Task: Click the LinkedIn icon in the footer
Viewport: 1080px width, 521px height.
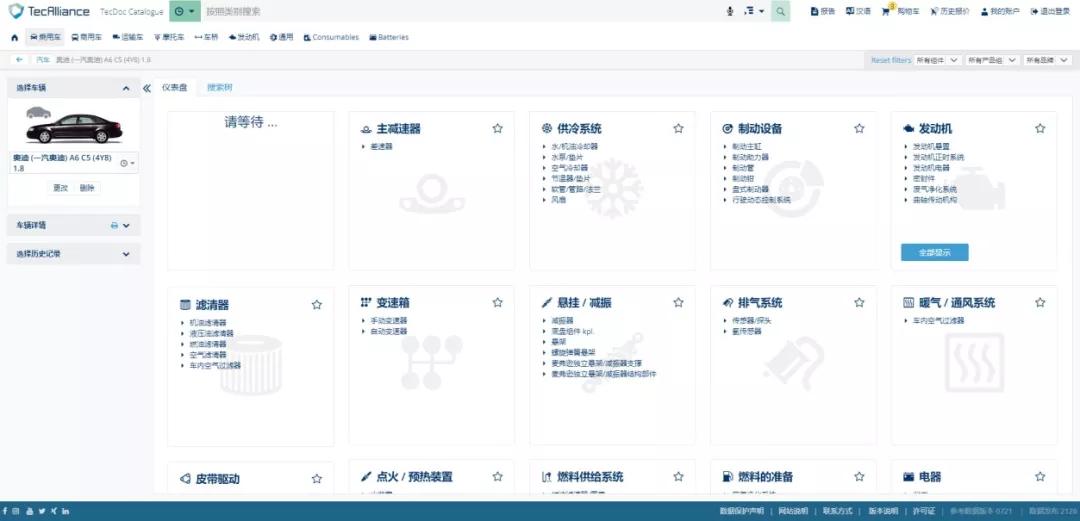Action: [65, 511]
